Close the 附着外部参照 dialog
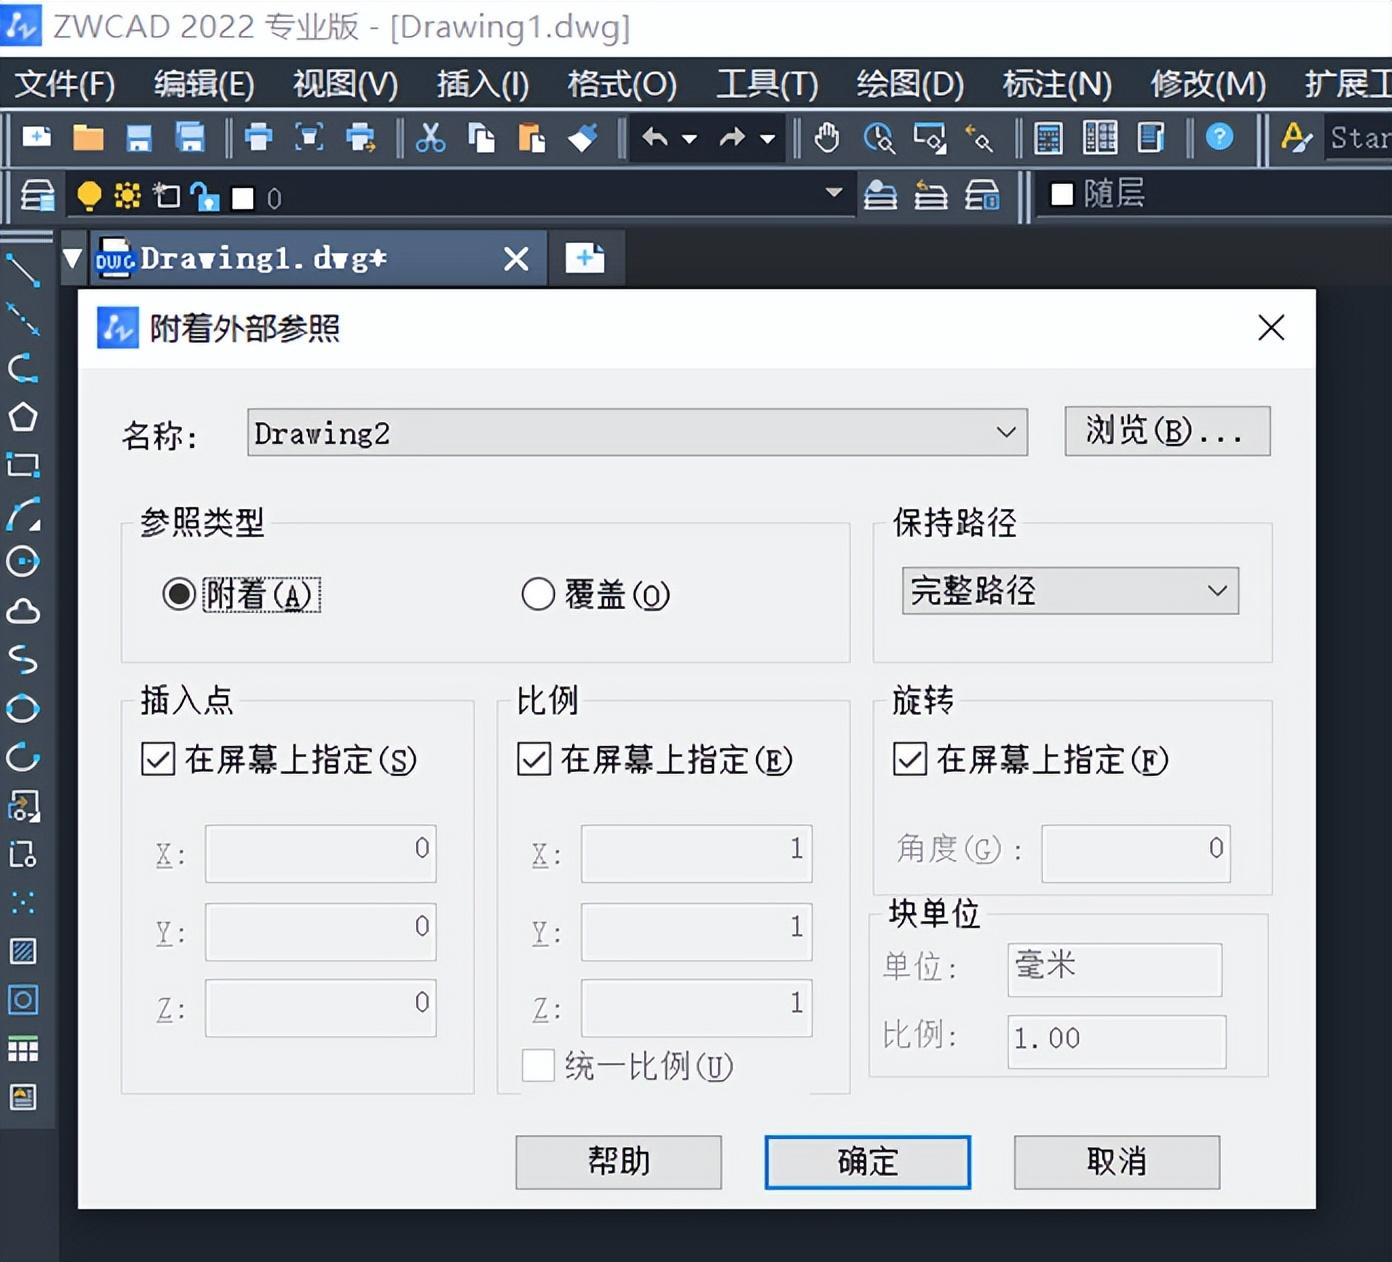This screenshot has width=1392, height=1262. pos(1271,327)
